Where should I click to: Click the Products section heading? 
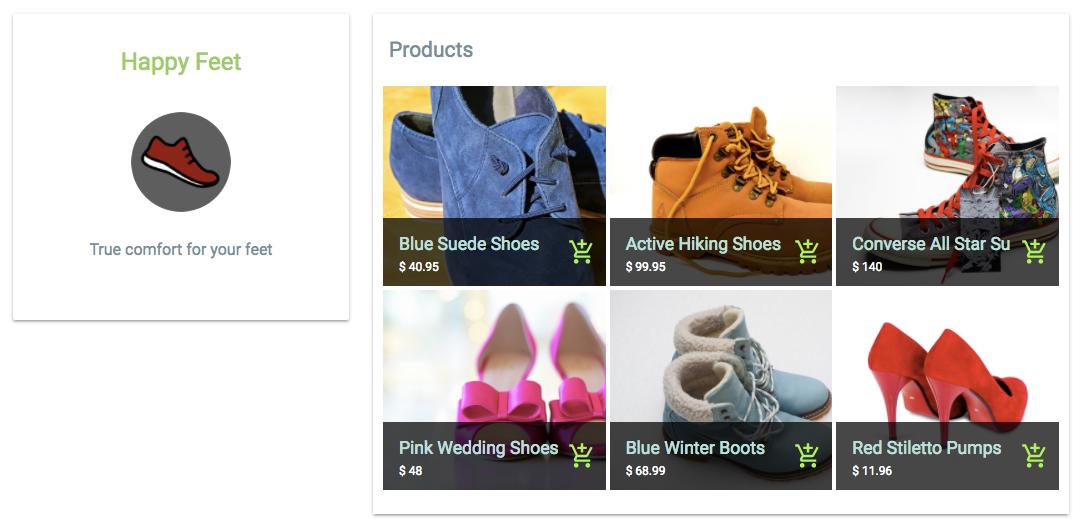[x=431, y=50]
